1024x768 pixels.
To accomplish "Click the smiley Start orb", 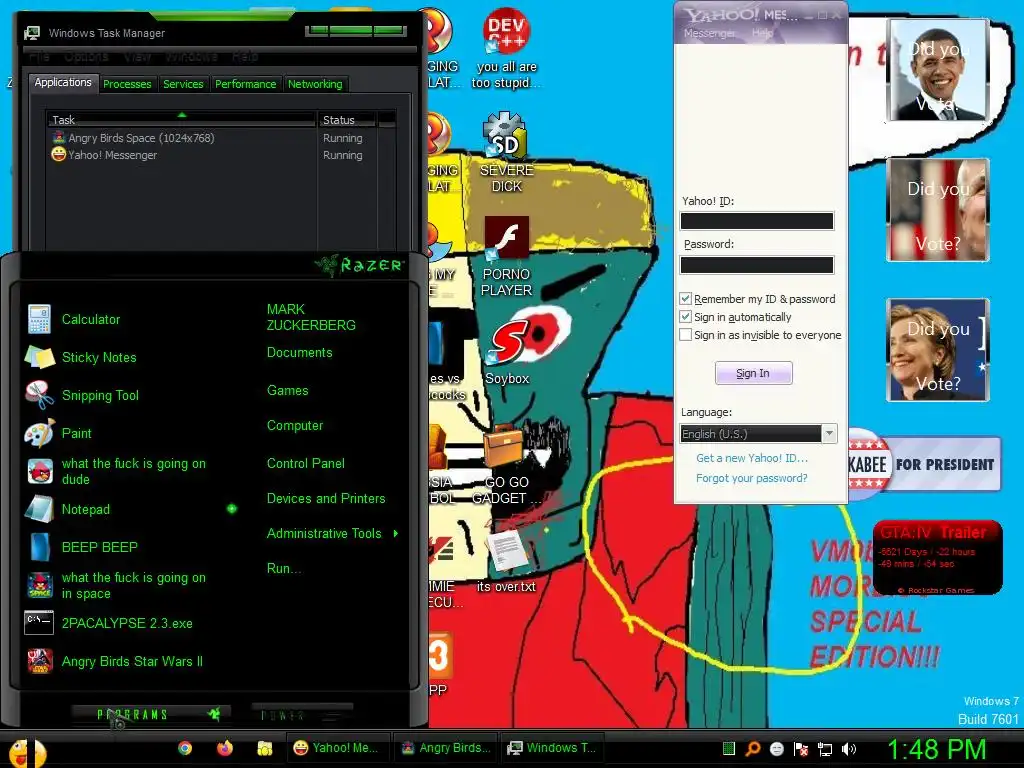I will pyautogui.click(x=26, y=752).
